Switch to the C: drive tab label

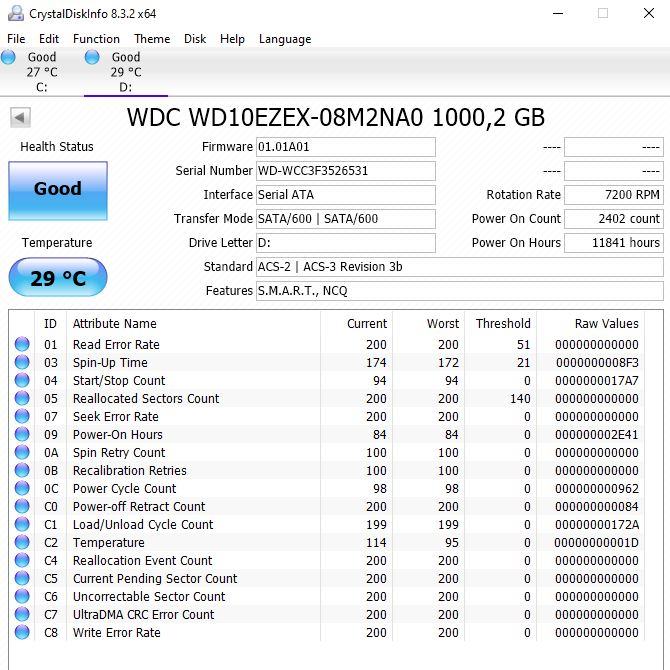41,87
